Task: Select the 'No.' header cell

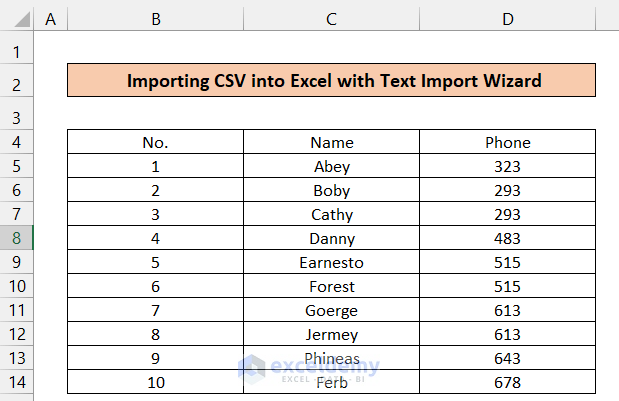Action: tap(155, 142)
